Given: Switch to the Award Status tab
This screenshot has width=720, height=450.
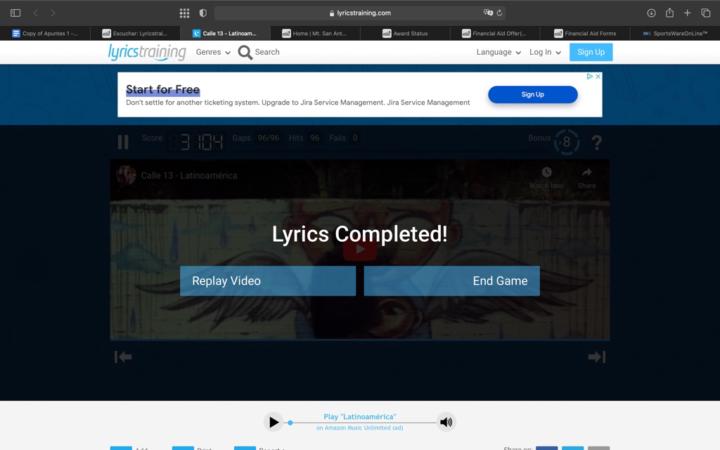Looking at the screenshot, I should 405,33.
